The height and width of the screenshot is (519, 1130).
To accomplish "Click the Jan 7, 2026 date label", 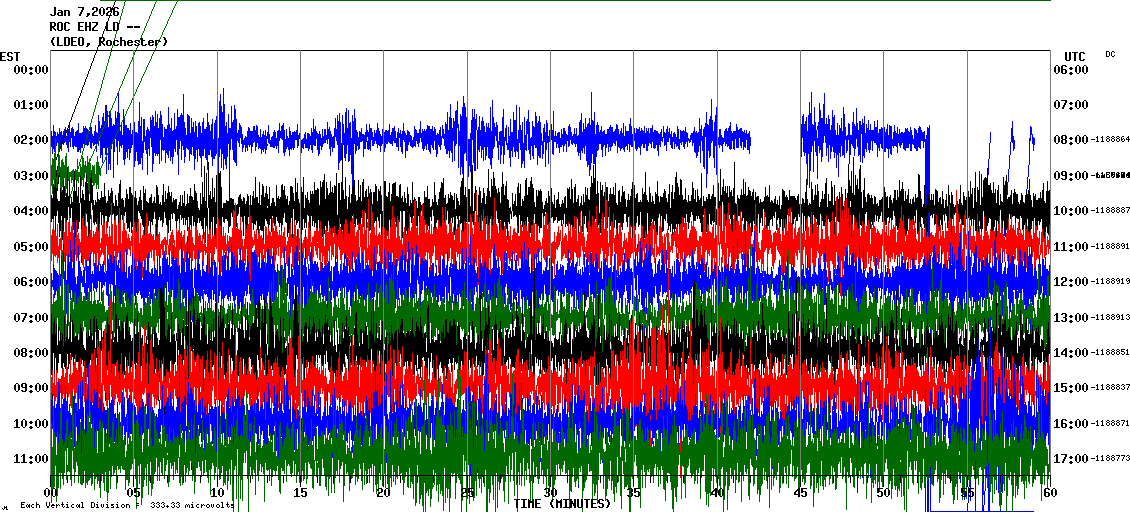I will 84,12.
